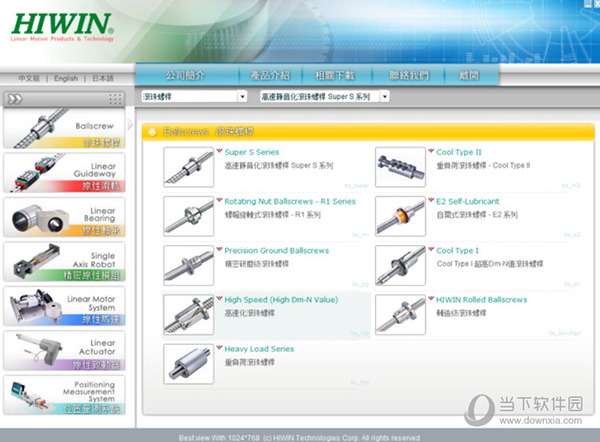This screenshot has width=600, height=442.
Task: Open the 產品介紹 menu tab
Action: click(270, 75)
